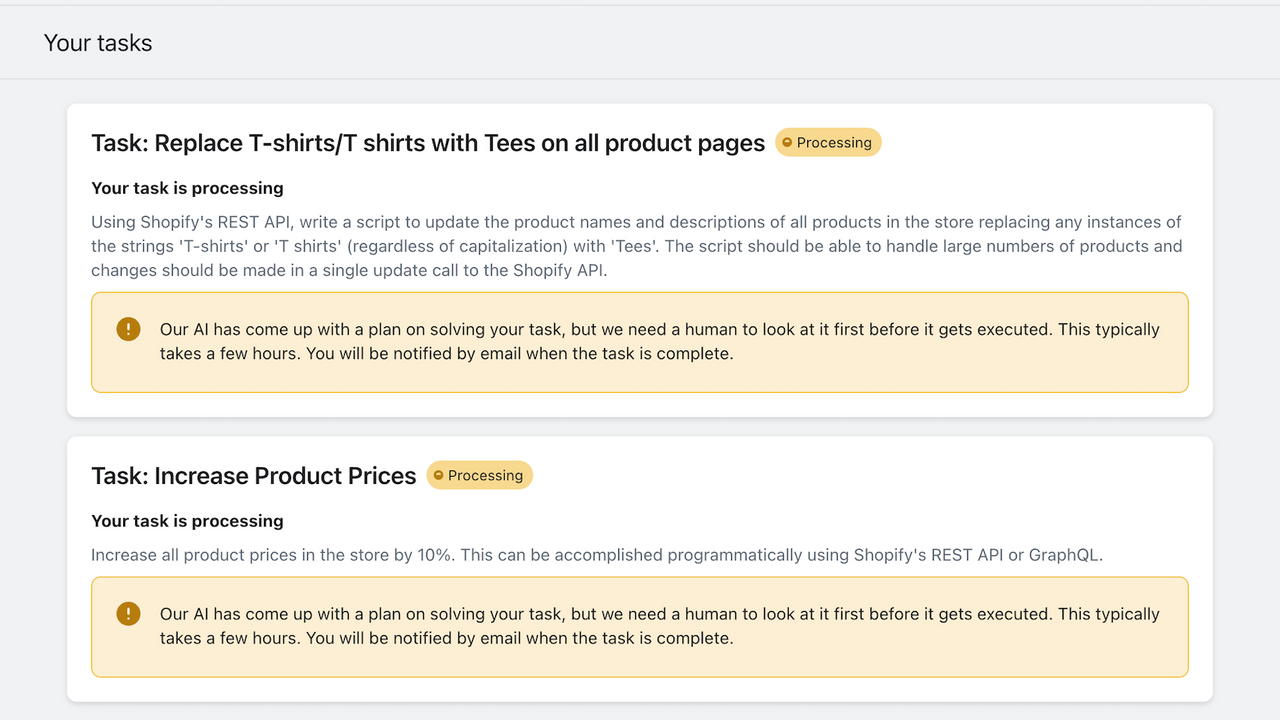Click the status dot in the second Processing badge
The height and width of the screenshot is (720, 1280).
click(441, 475)
